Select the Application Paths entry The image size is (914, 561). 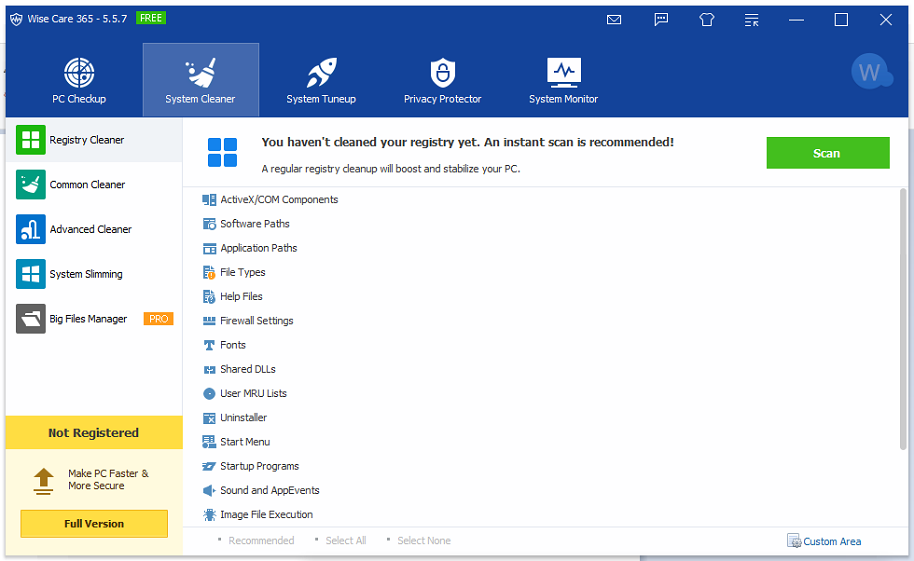[259, 248]
